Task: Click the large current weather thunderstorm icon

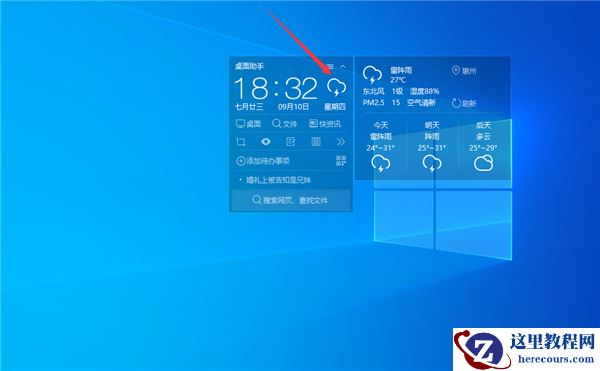Action: tap(372, 75)
